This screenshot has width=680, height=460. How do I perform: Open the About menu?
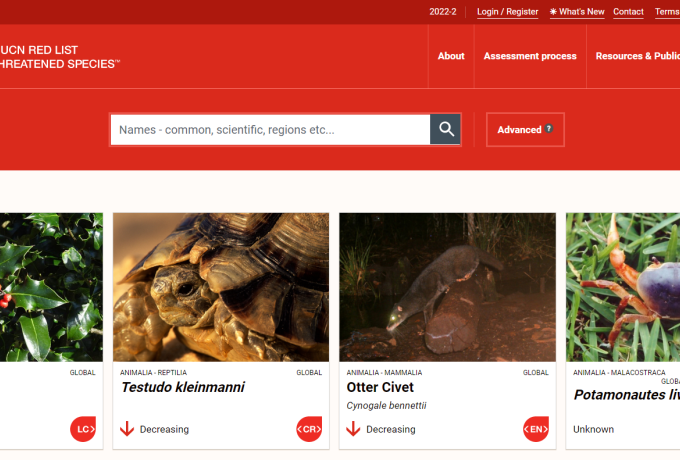[451, 56]
